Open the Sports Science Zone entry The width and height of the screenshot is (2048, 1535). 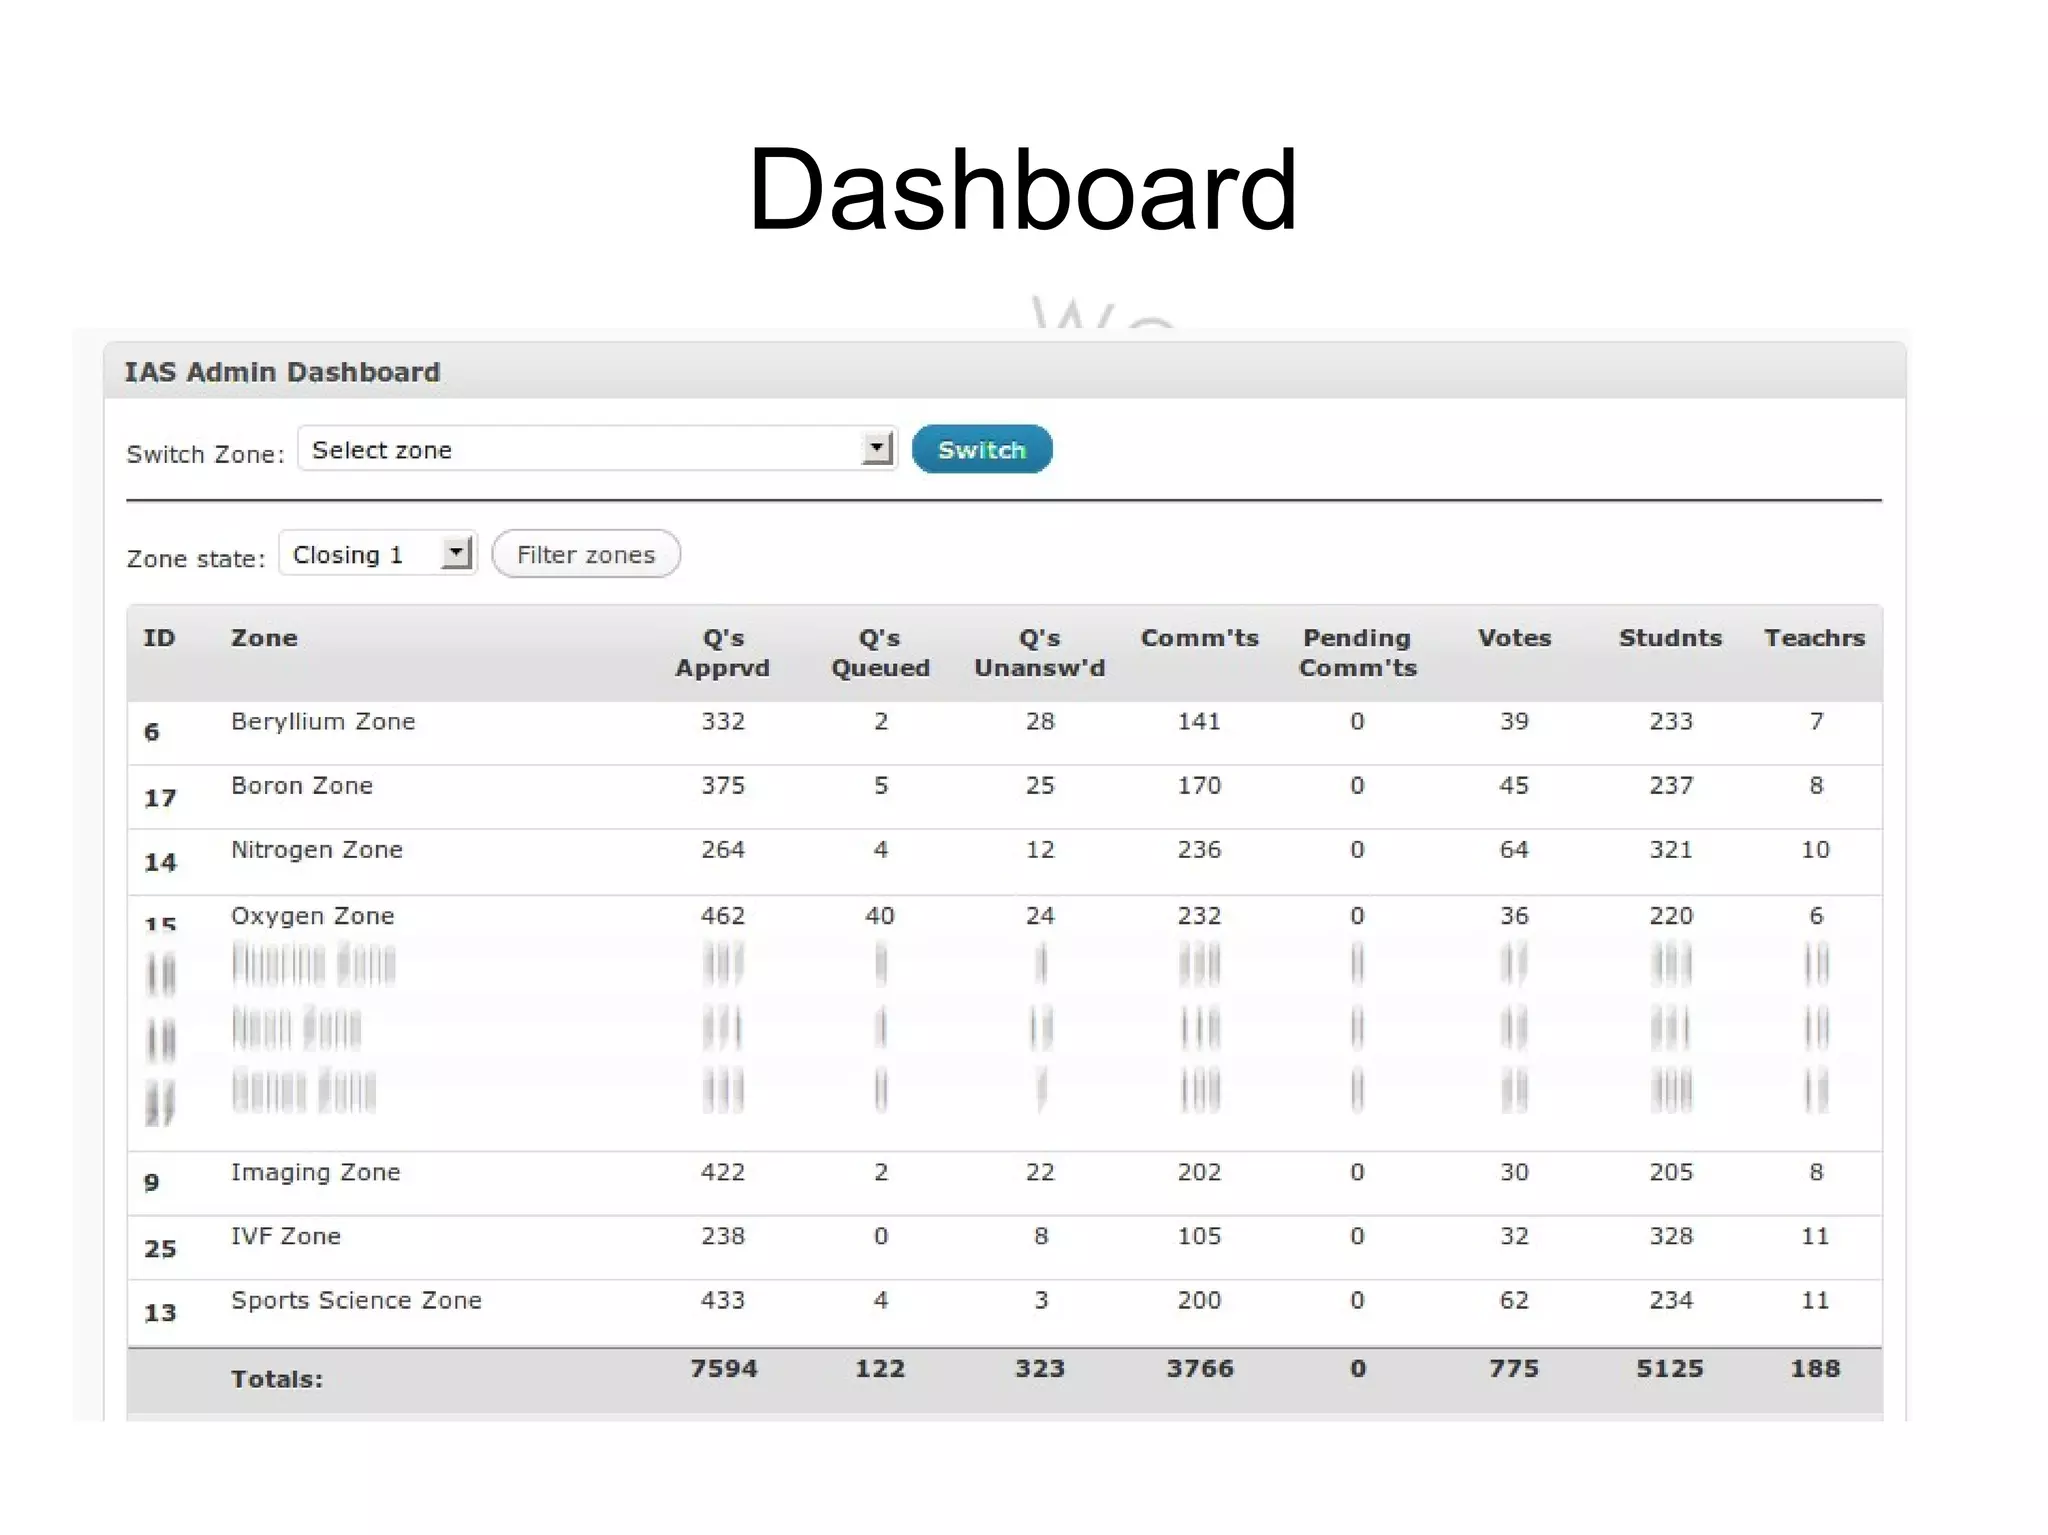[356, 1300]
